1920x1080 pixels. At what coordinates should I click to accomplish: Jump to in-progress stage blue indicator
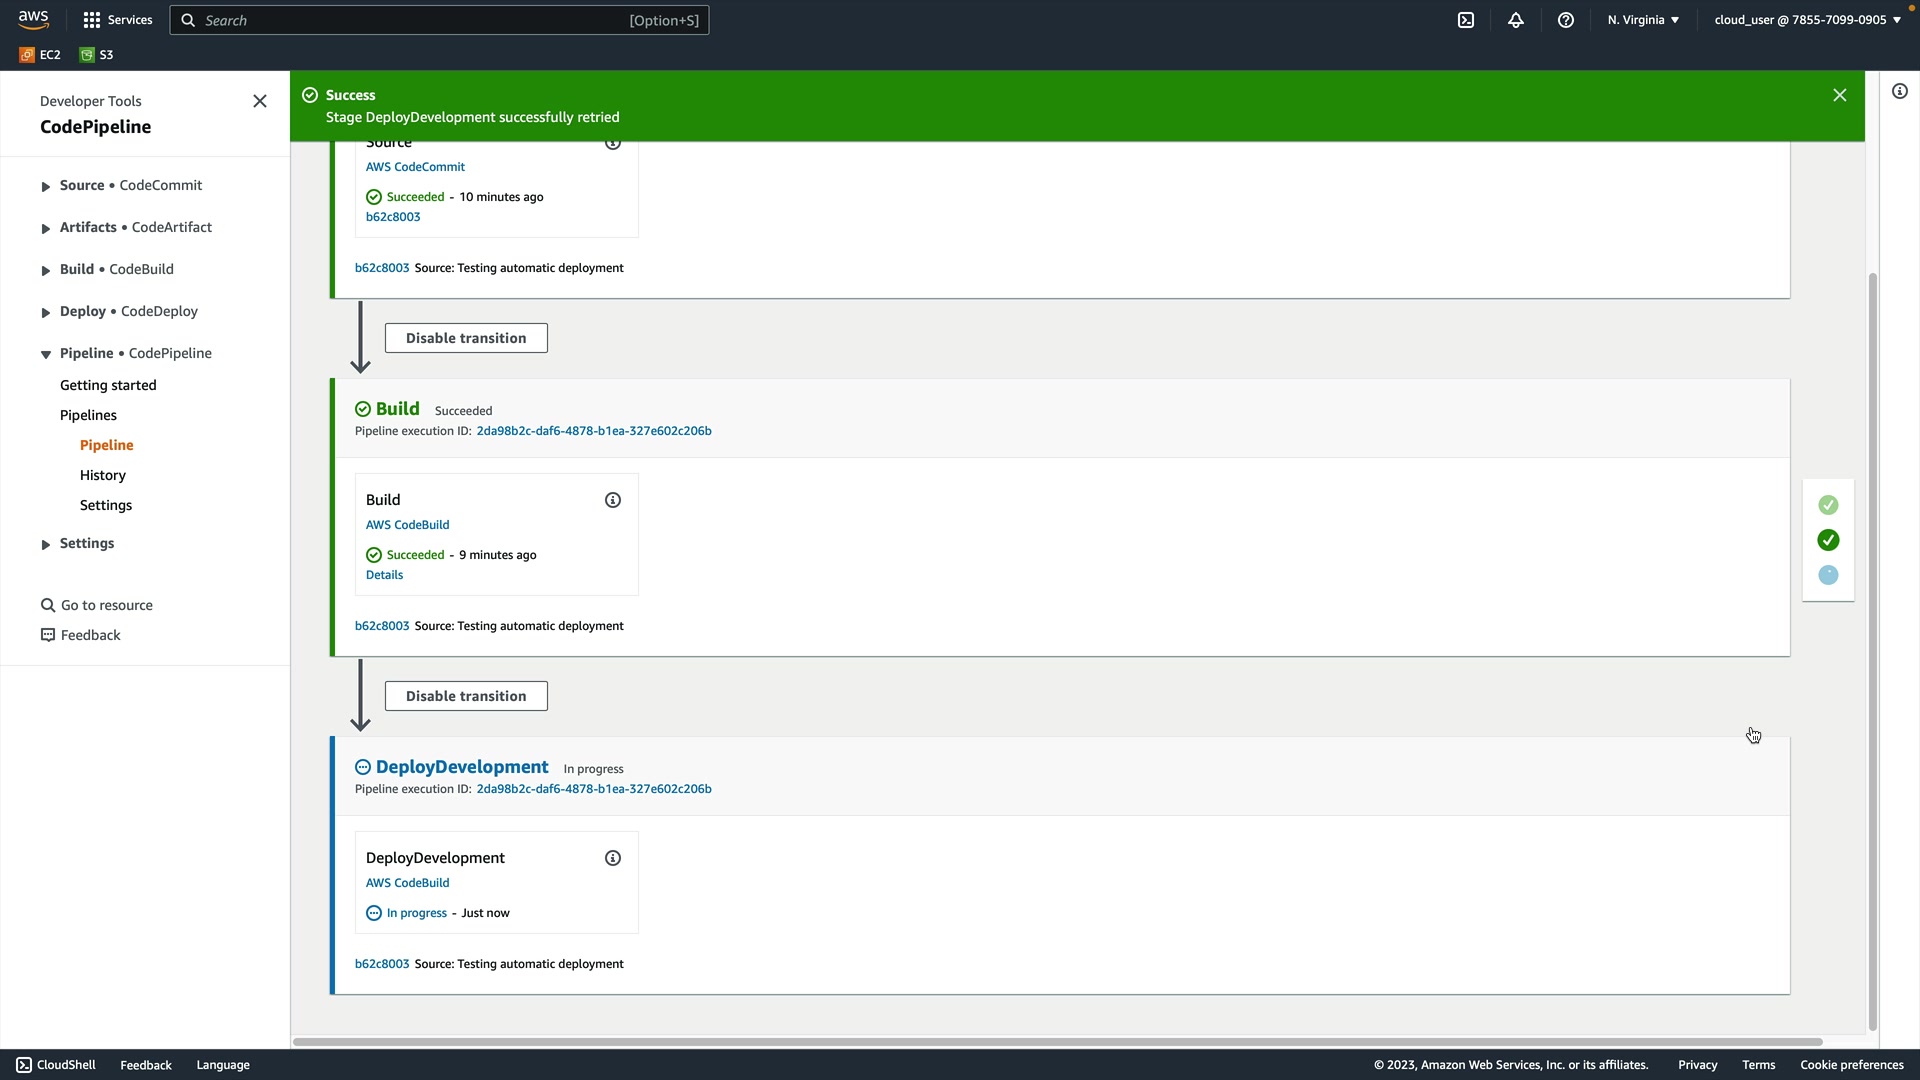(1828, 575)
